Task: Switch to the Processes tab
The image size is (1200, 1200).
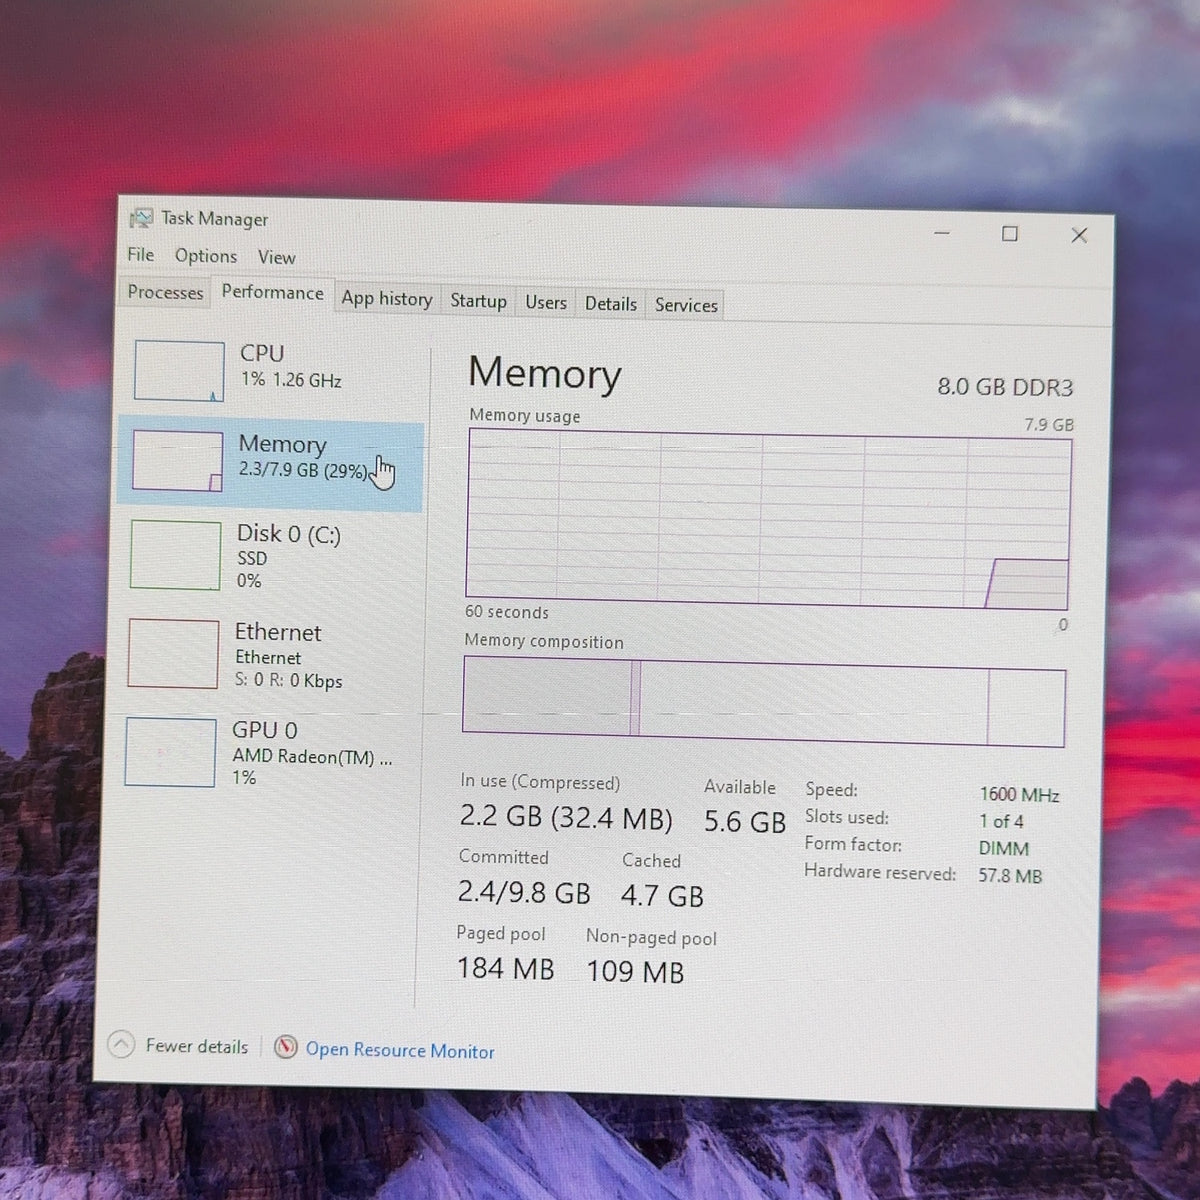Action: tap(166, 292)
